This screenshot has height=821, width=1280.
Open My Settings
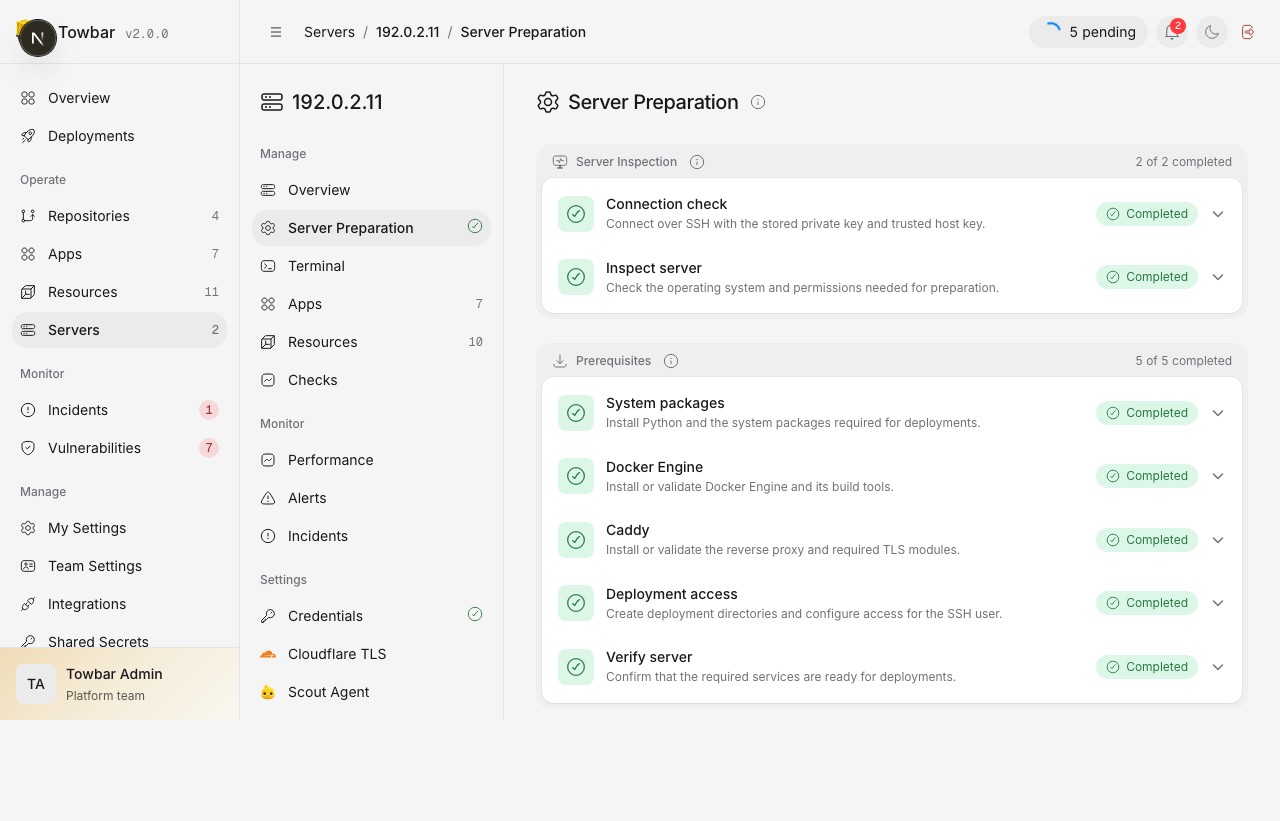pos(120,528)
